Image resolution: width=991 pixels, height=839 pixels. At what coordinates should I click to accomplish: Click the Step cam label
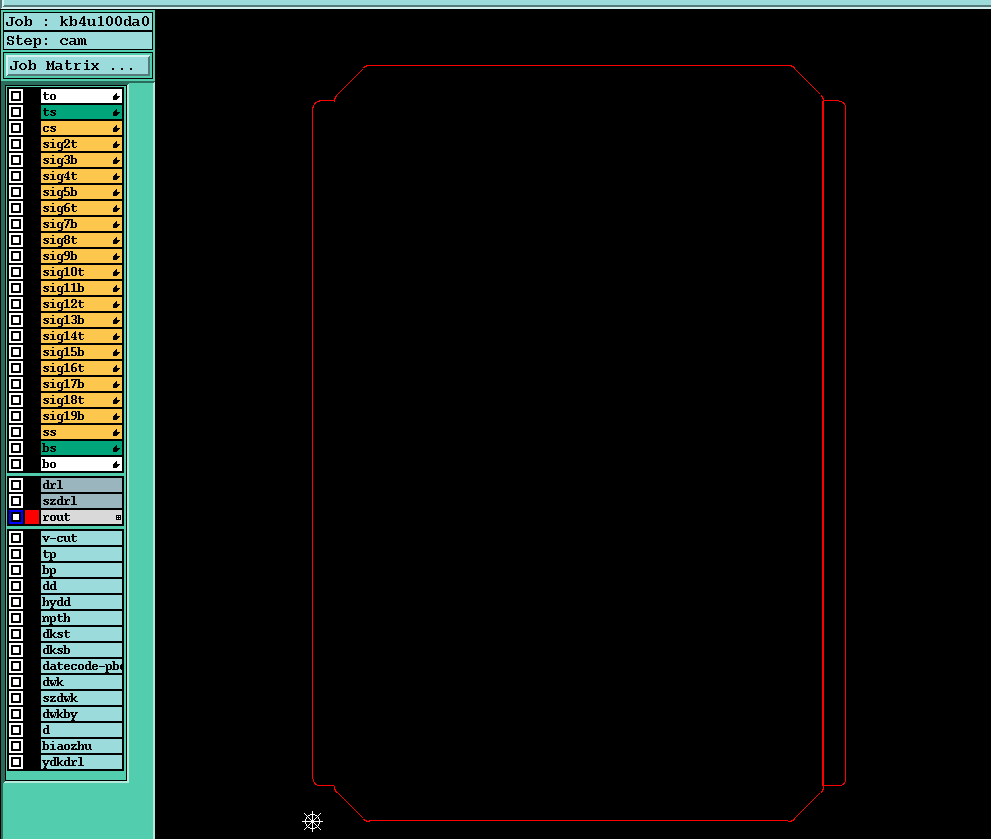pos(78,41)
